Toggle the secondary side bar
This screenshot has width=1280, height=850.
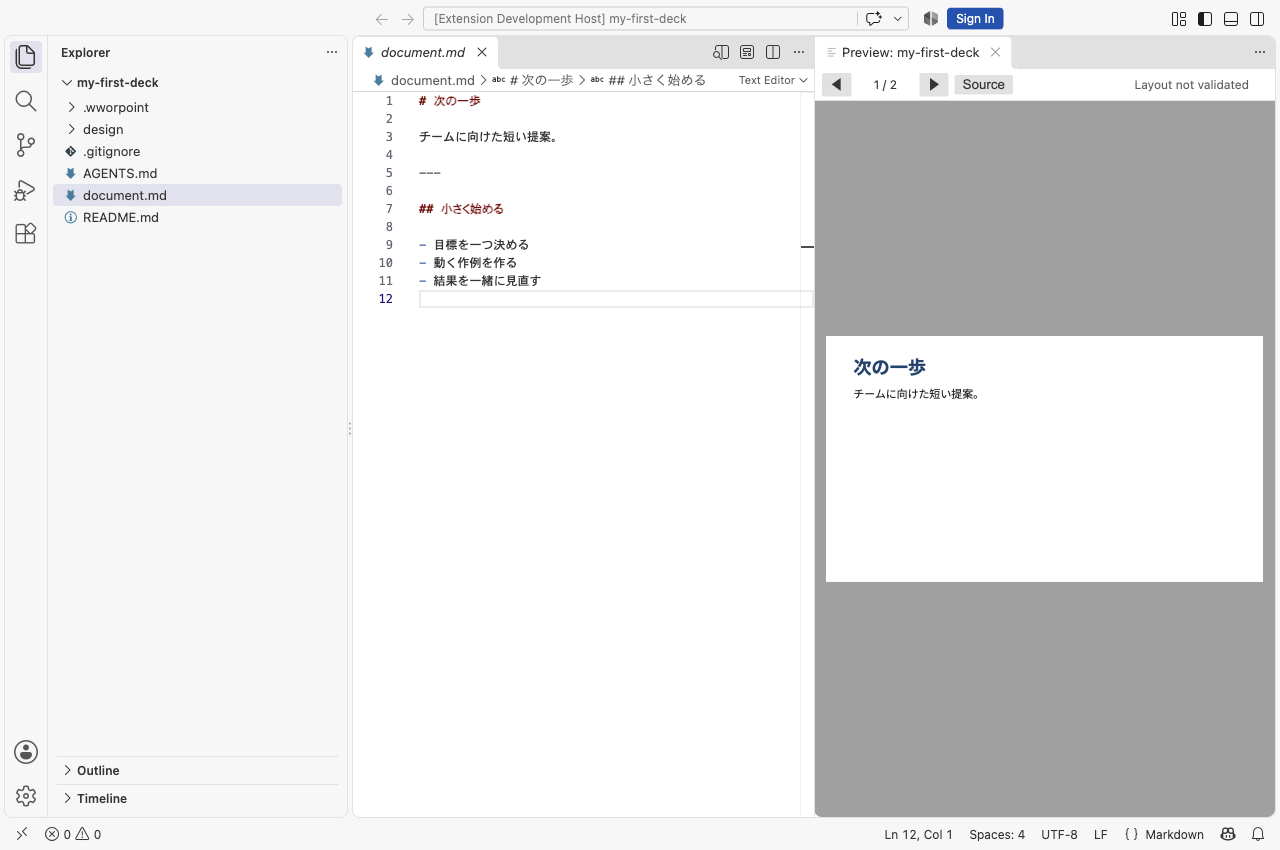[x=1257, y=19]
